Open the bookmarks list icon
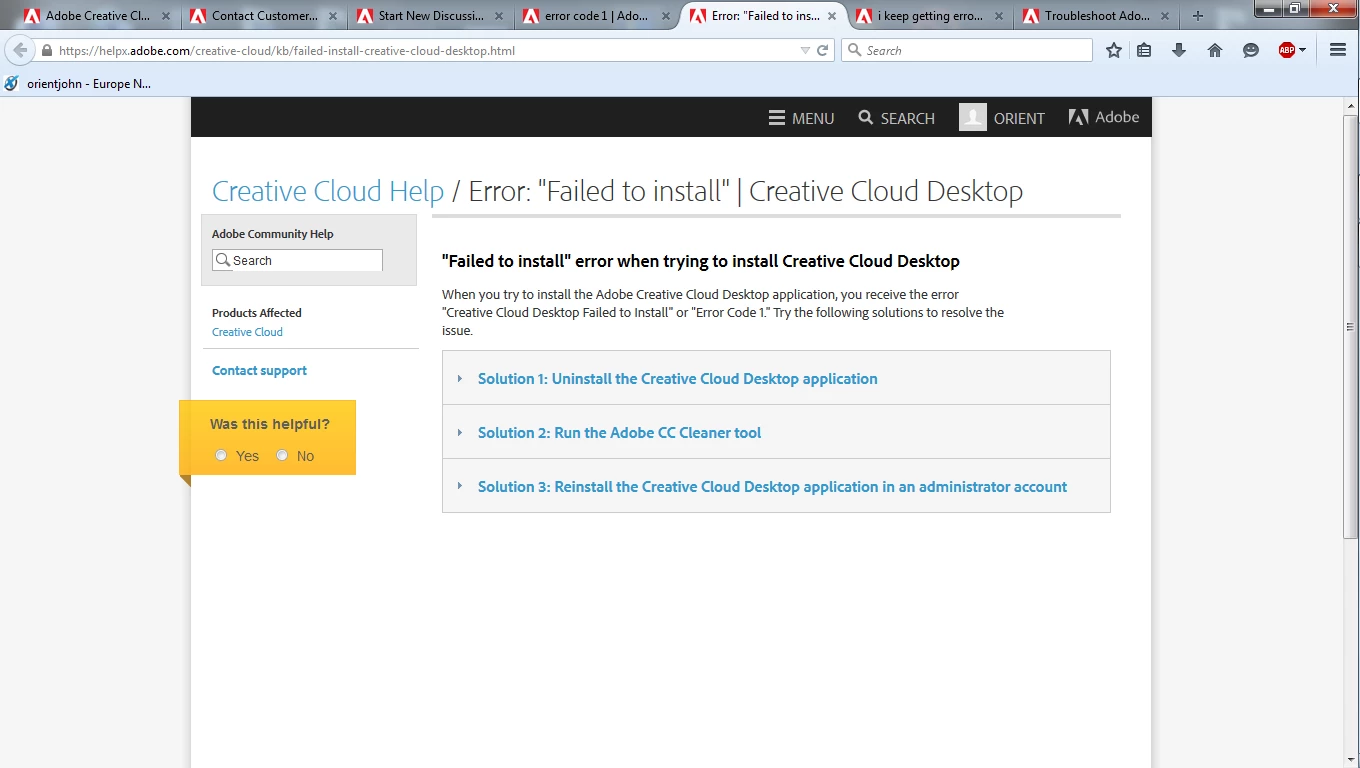This screenshot has height=768, width=1360. (x=1144, y=50)
